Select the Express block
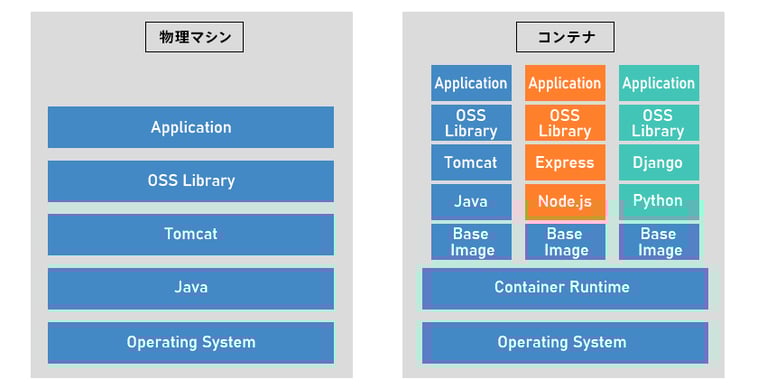This screenshot has width=776, height=388. pos(565,162)
